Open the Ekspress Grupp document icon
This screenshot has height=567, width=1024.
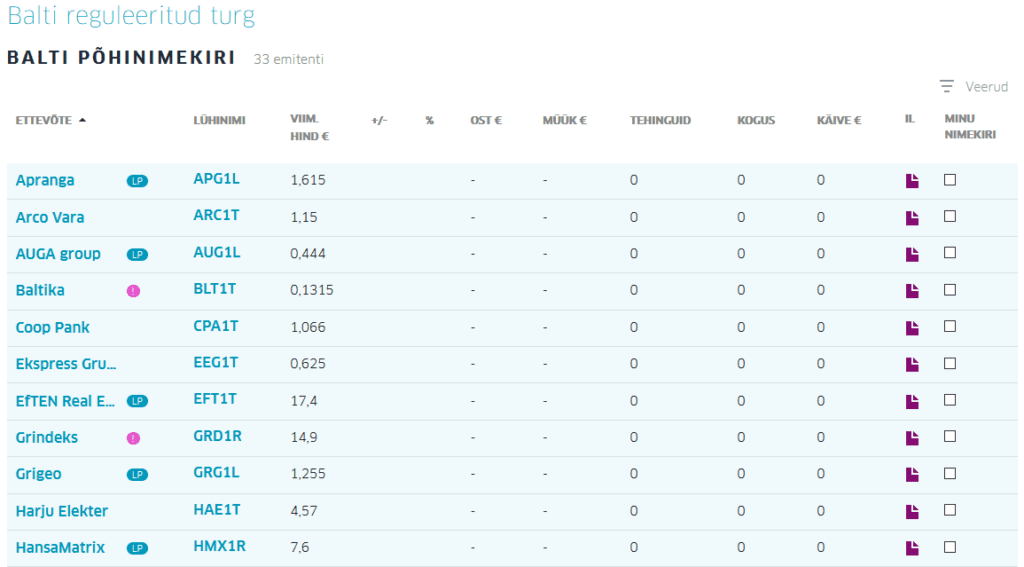click(912, 364)
